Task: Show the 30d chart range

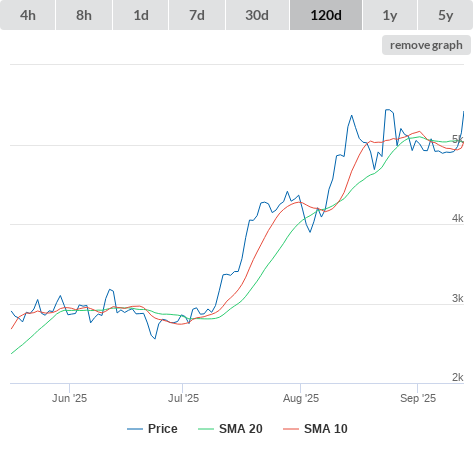Action: coord(257,15)
